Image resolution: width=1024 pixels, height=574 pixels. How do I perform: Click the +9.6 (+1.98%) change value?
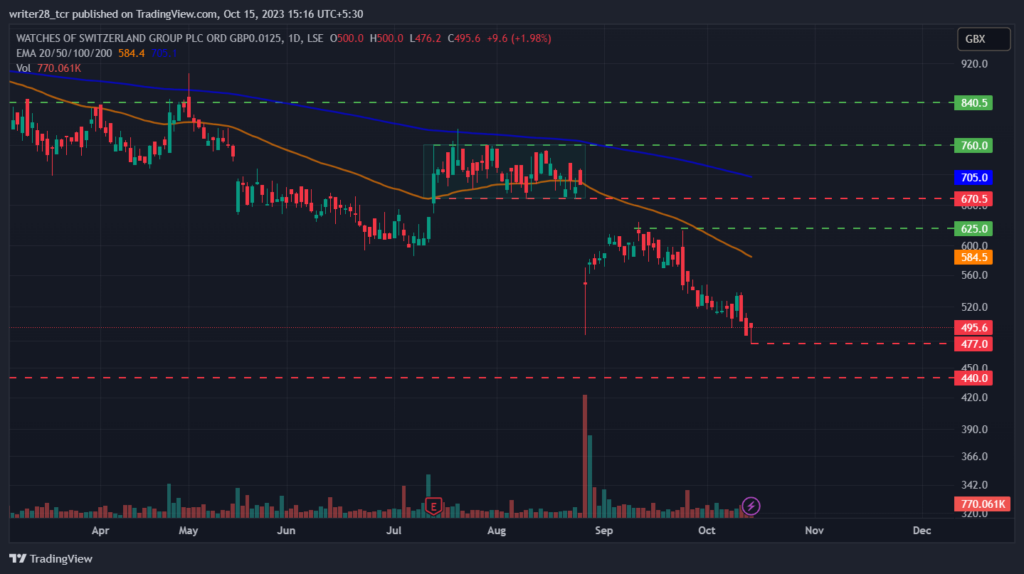(x=519, y=39)
